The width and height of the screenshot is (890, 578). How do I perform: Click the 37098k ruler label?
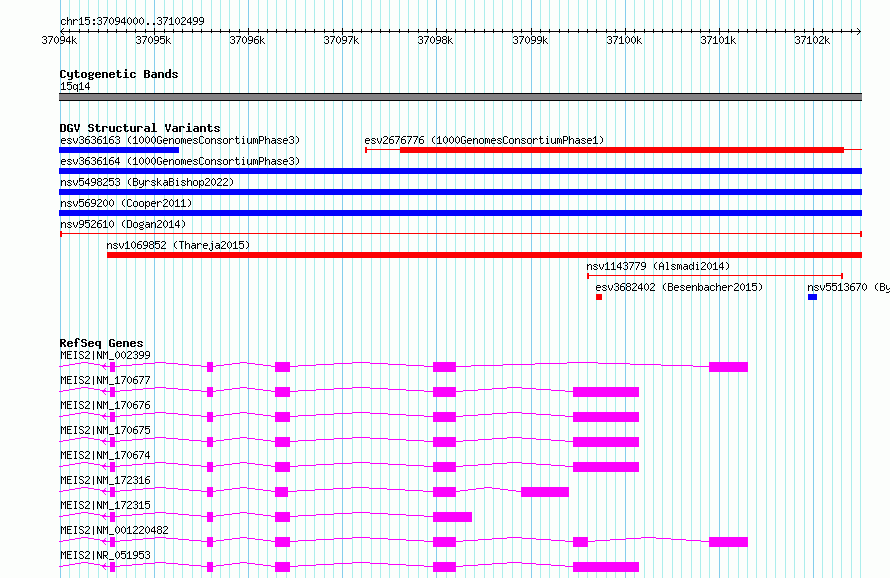pos(435,40)
